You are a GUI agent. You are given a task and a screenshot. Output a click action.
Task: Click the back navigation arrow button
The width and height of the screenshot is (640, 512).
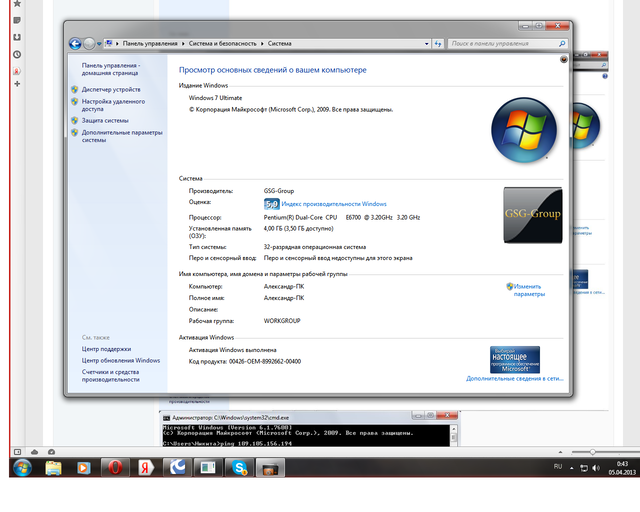click(76, 44)
